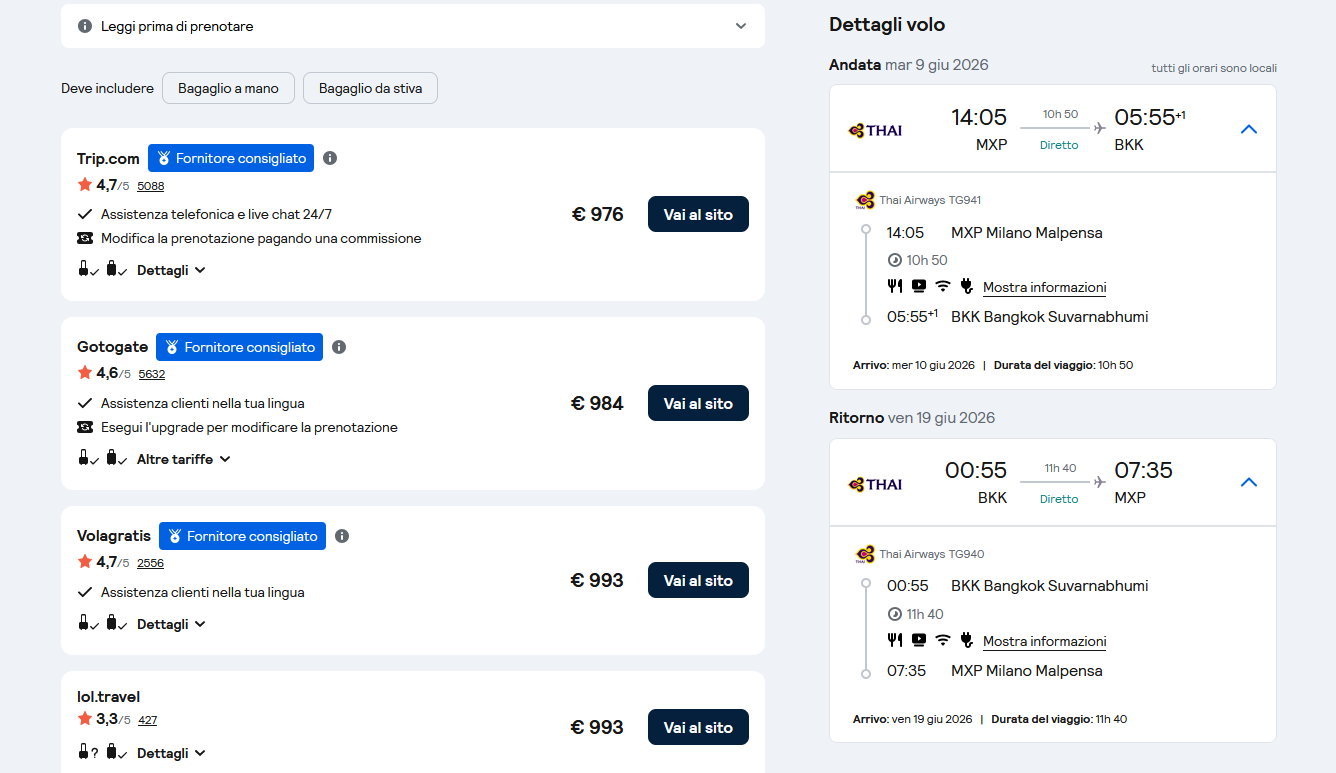Expand Gotogate 'Altre tariffe' dropdown

[184, 459]
